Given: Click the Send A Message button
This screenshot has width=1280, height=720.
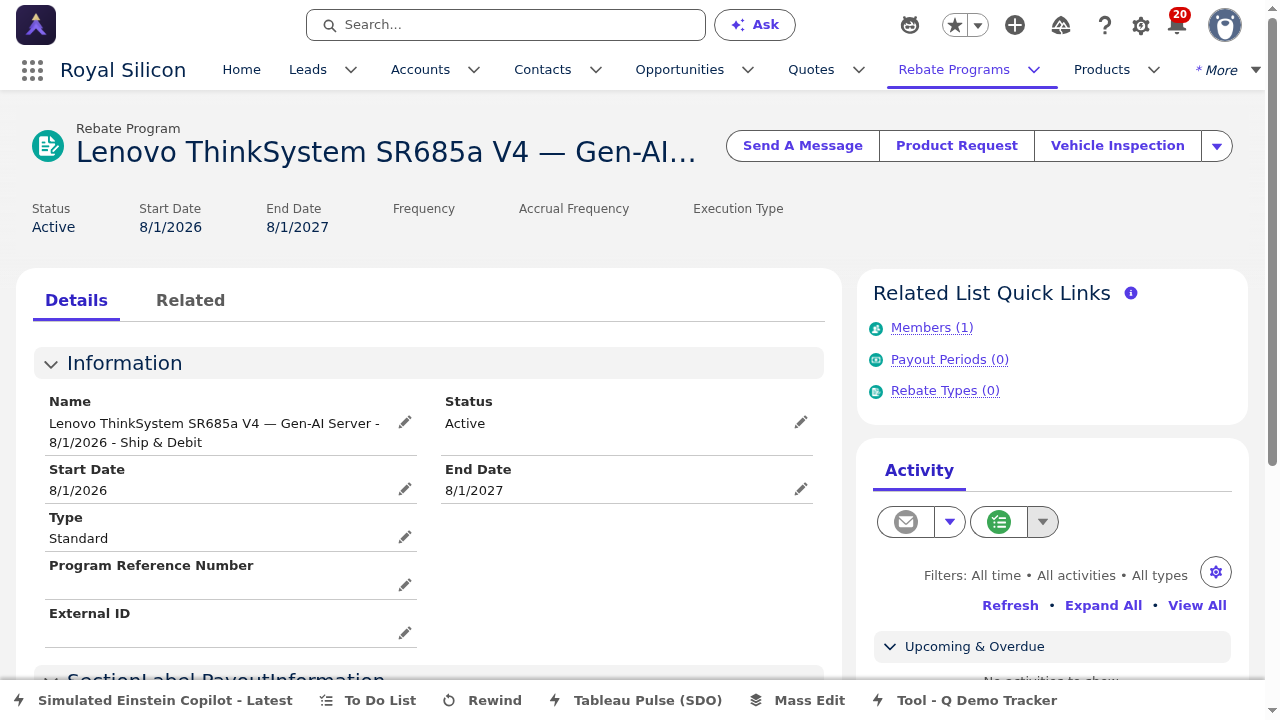Looking at the screenshot, I should (x=803, y=146).
